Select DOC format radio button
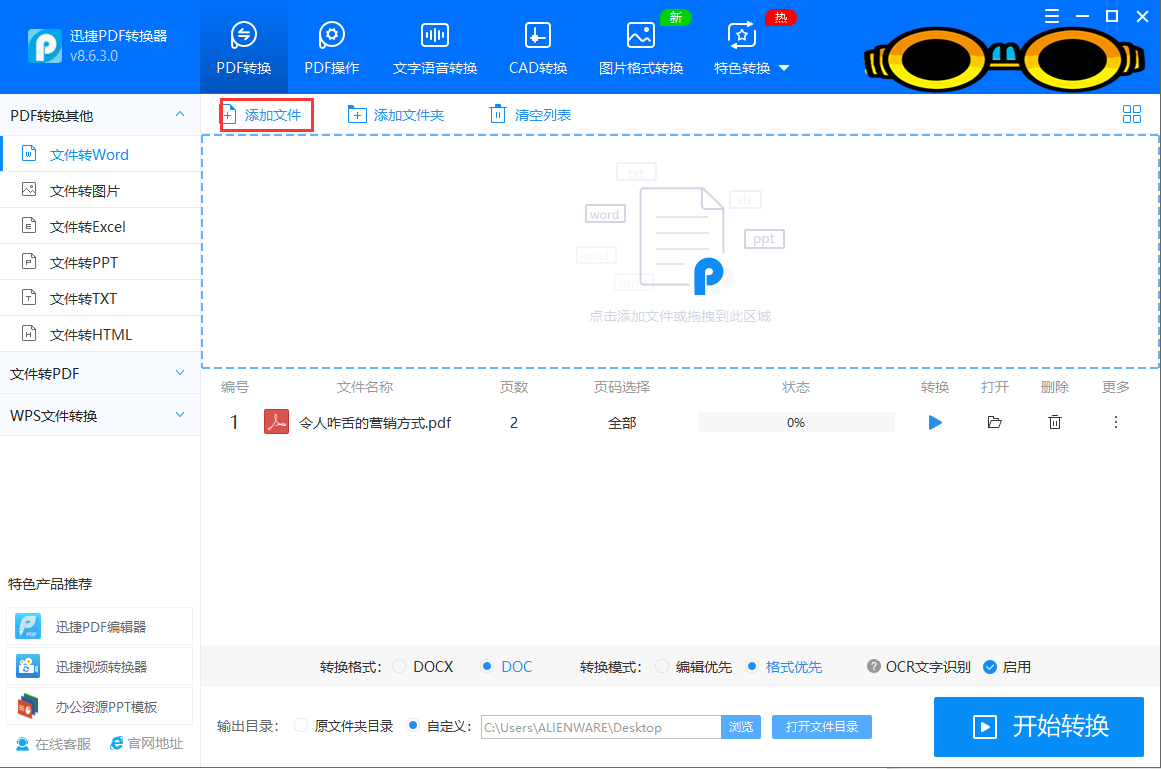 [x=486, y=666]
